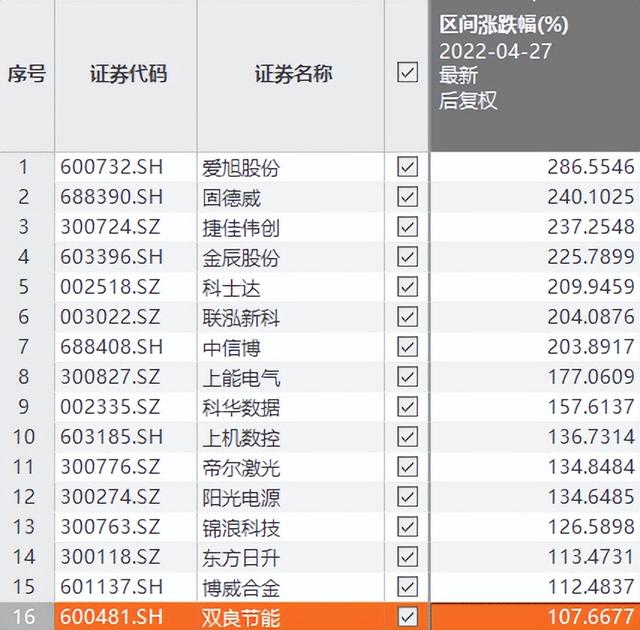
Task: Uncheck the checkbox for 中信博
Action: tap(407, 347)
